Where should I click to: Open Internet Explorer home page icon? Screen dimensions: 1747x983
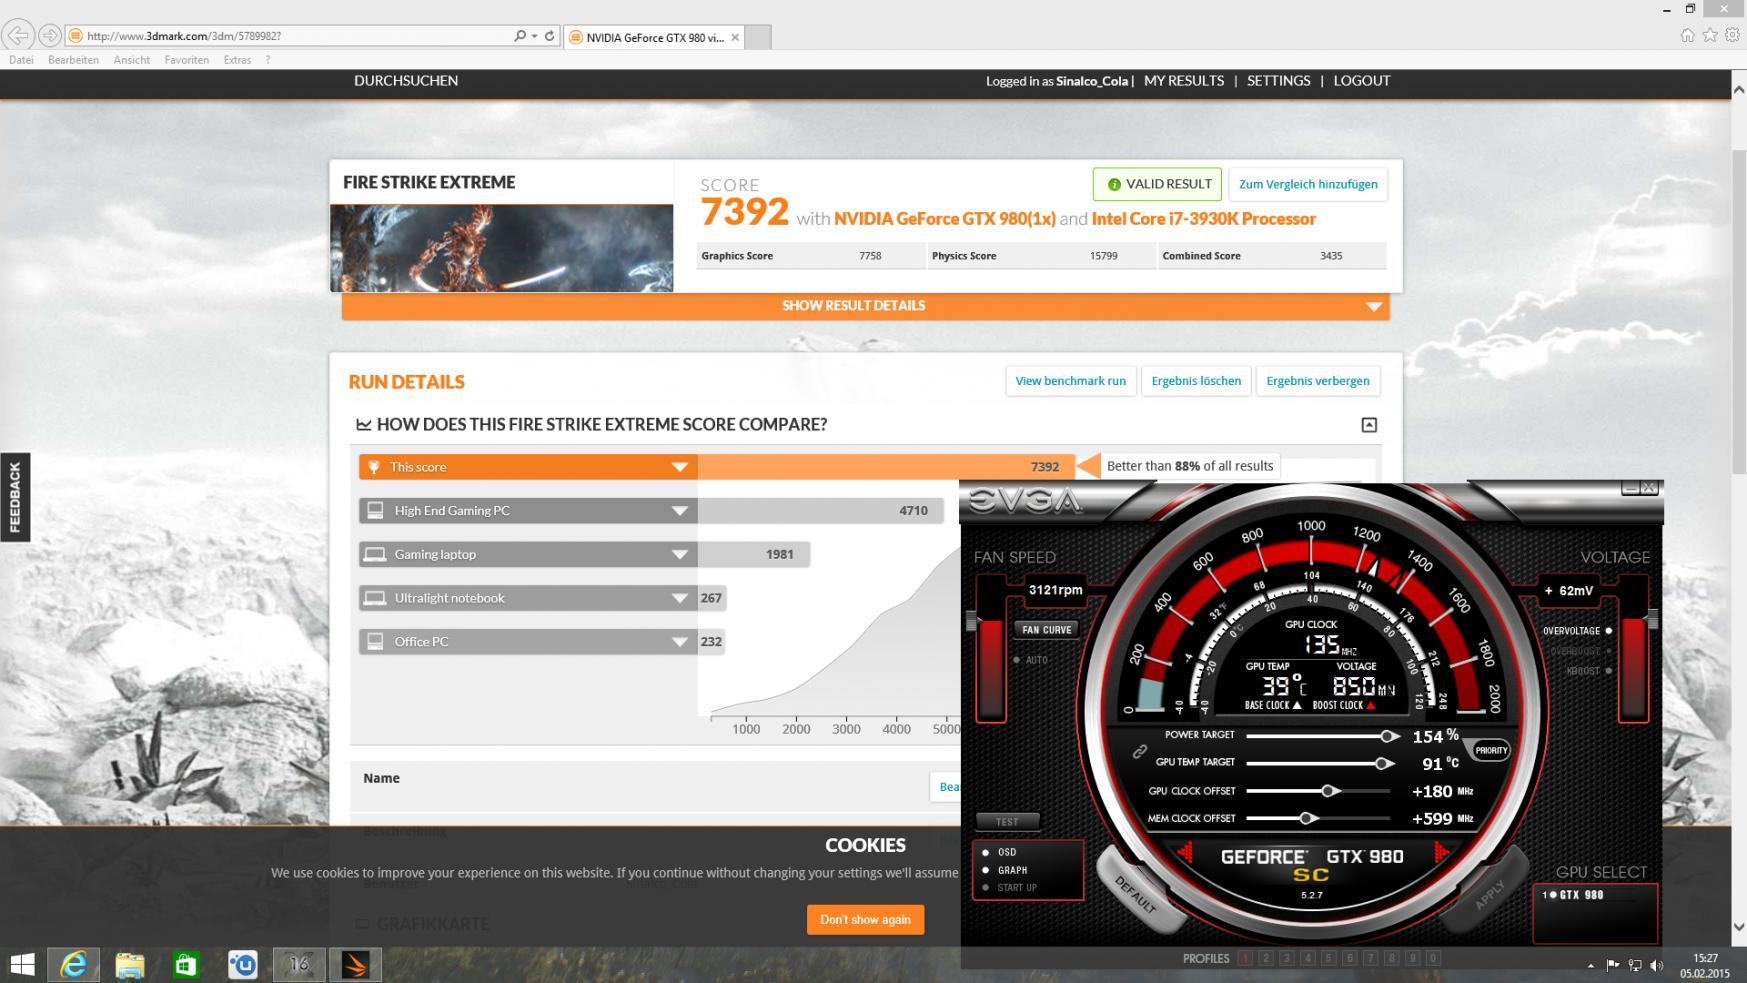point(1688,35)
